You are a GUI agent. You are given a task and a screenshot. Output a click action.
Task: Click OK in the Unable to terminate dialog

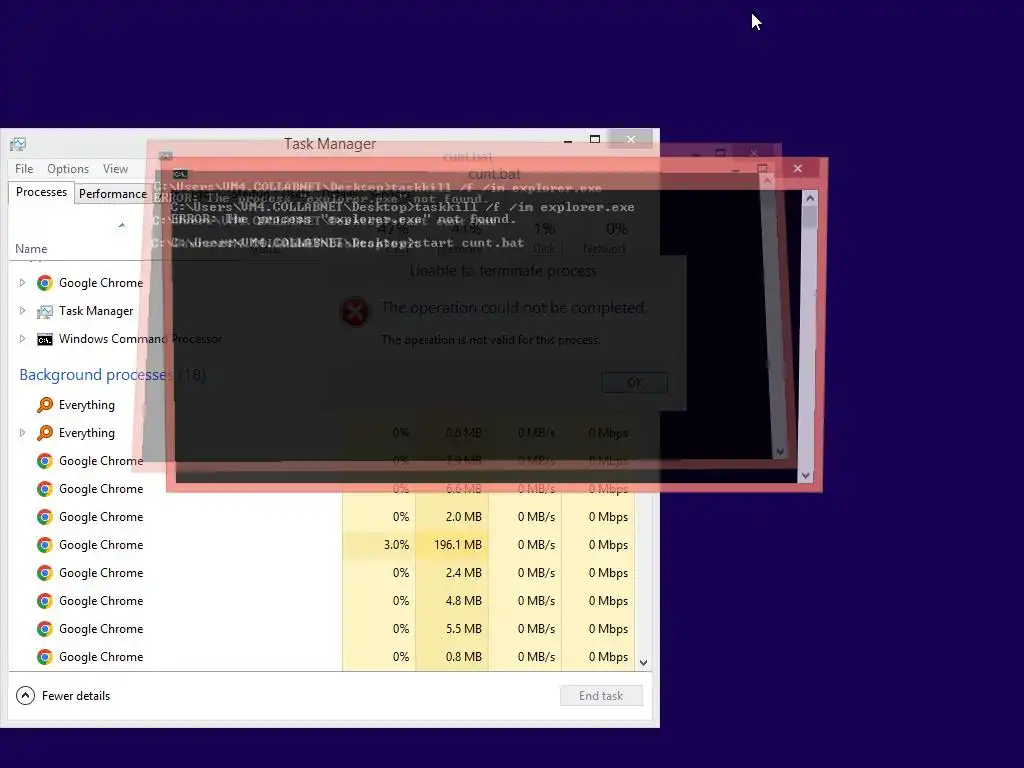(x=634, y=383)
